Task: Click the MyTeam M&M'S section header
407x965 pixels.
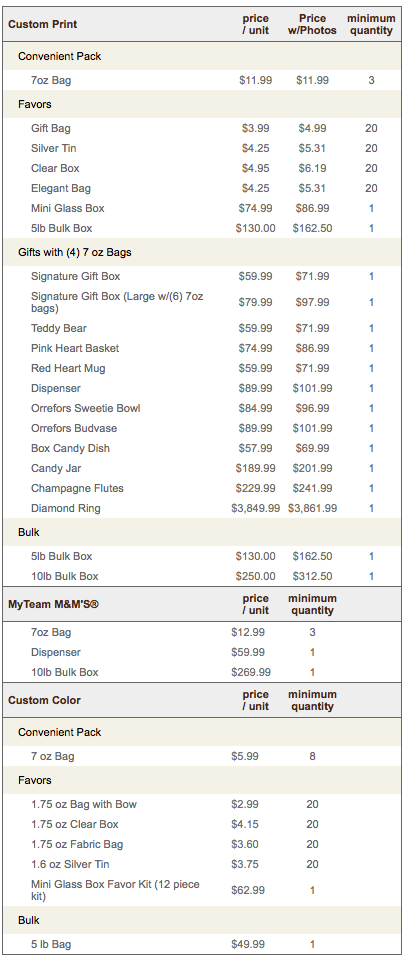Action: tap(53, 604)
